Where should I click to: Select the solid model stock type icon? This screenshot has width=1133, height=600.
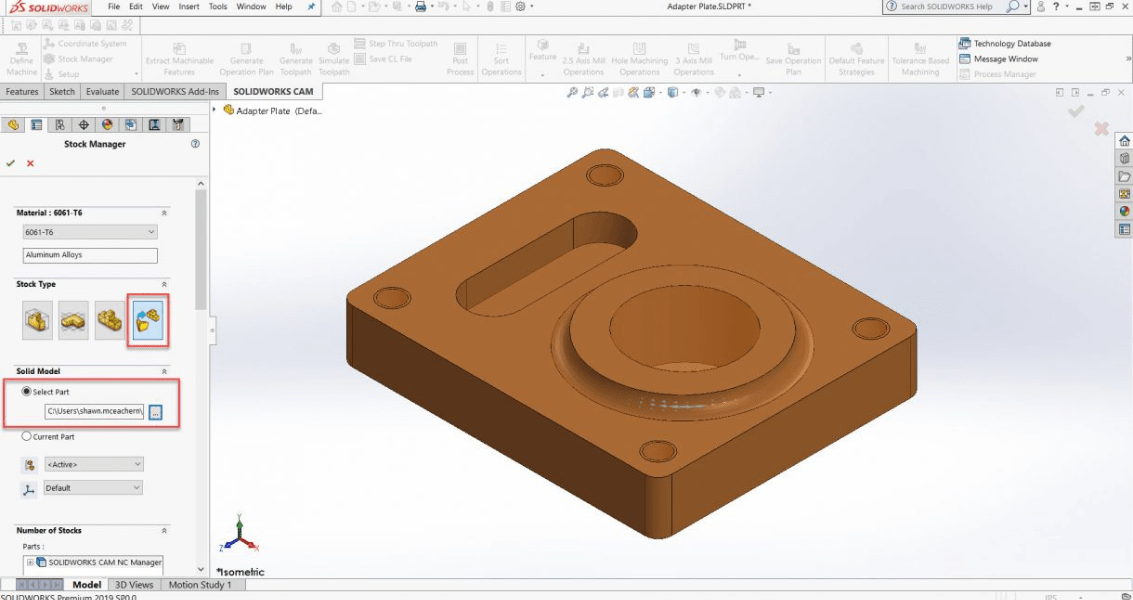click(x=147, y=319)
